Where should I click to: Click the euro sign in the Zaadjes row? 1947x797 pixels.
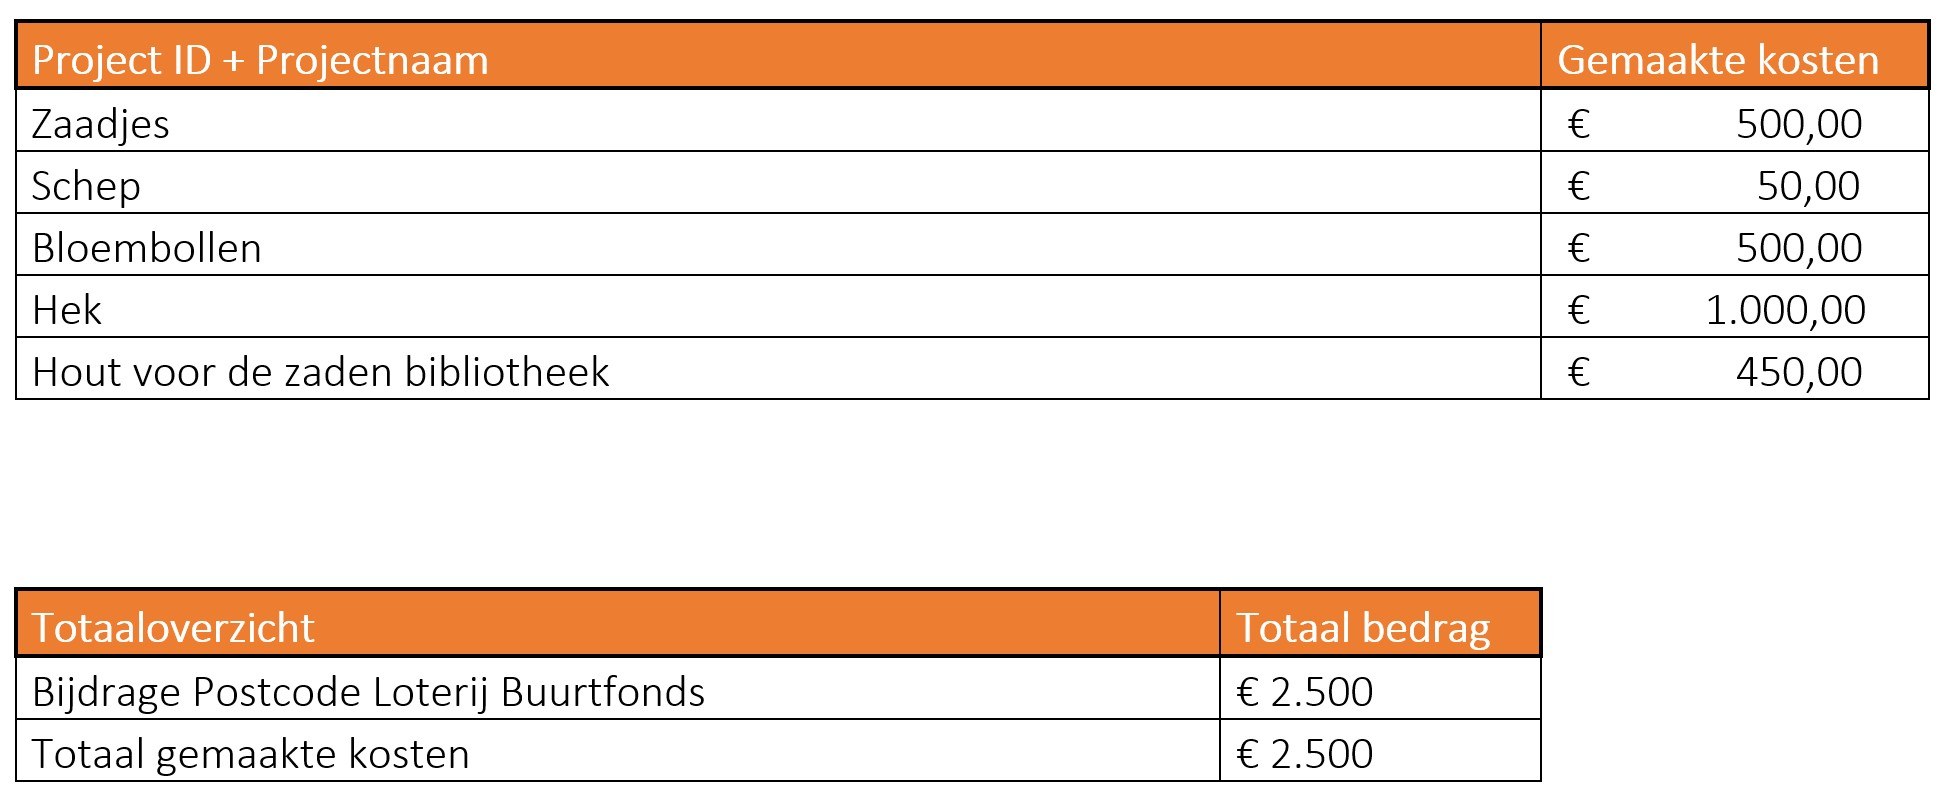tap(1579, 124)
